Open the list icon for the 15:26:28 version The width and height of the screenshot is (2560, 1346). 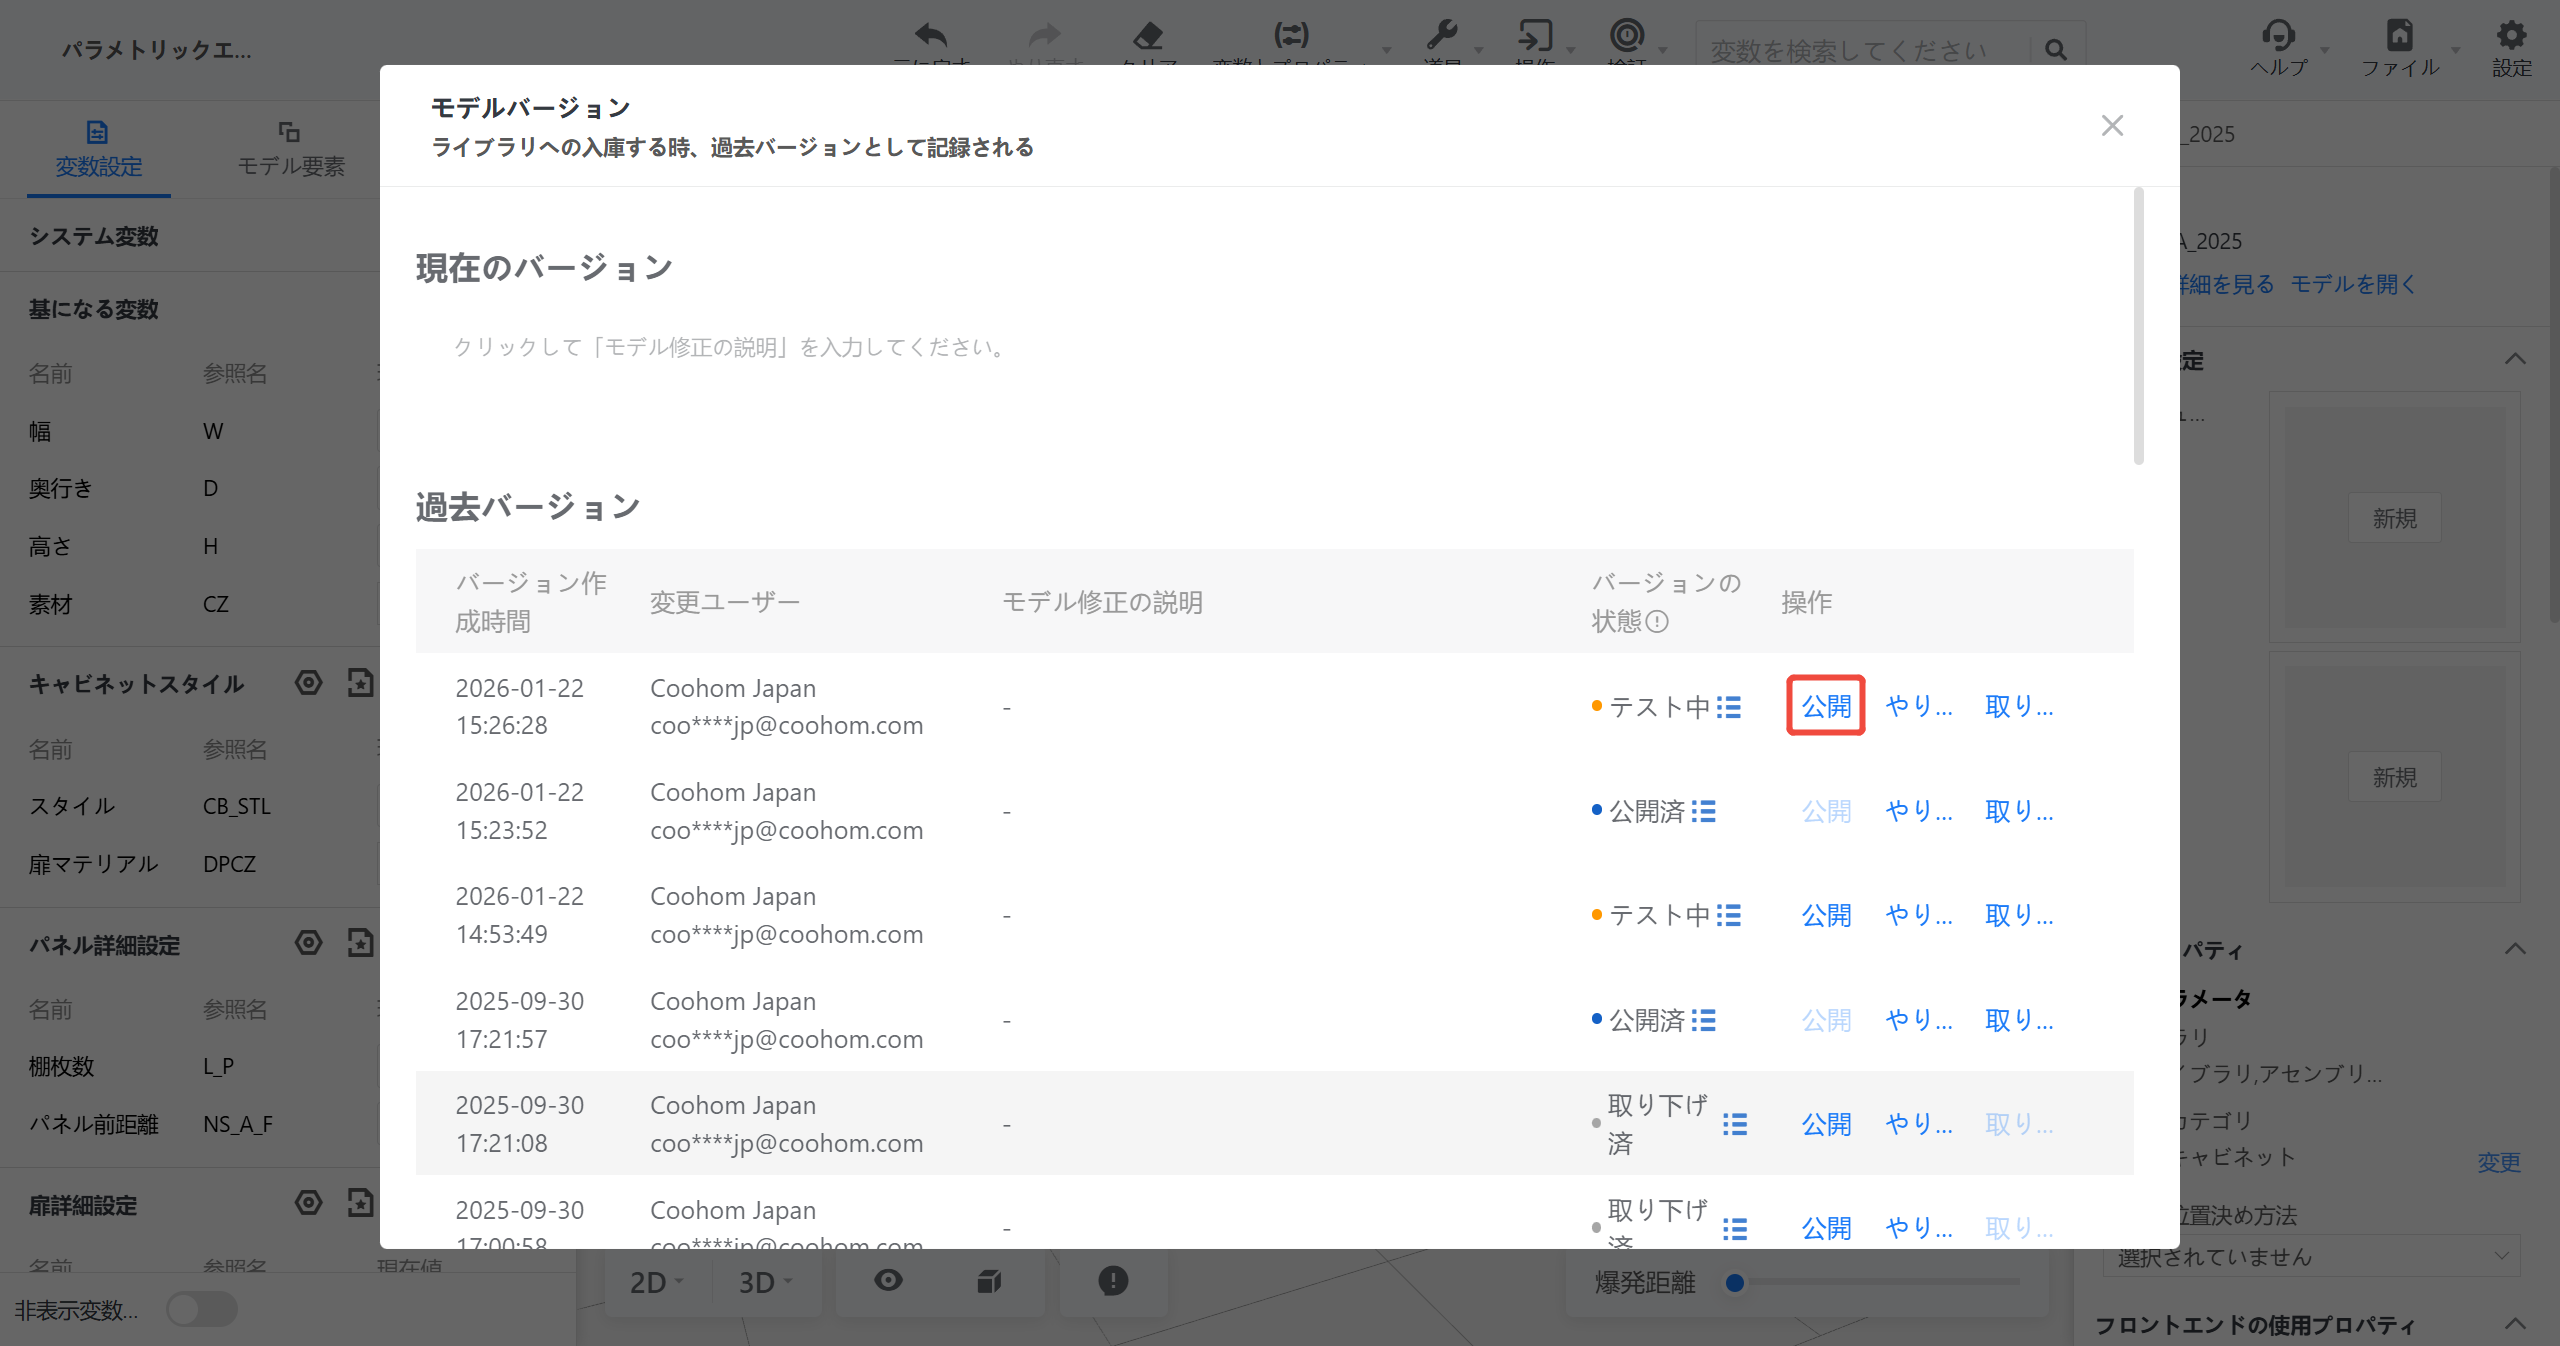coord(1729,707)
